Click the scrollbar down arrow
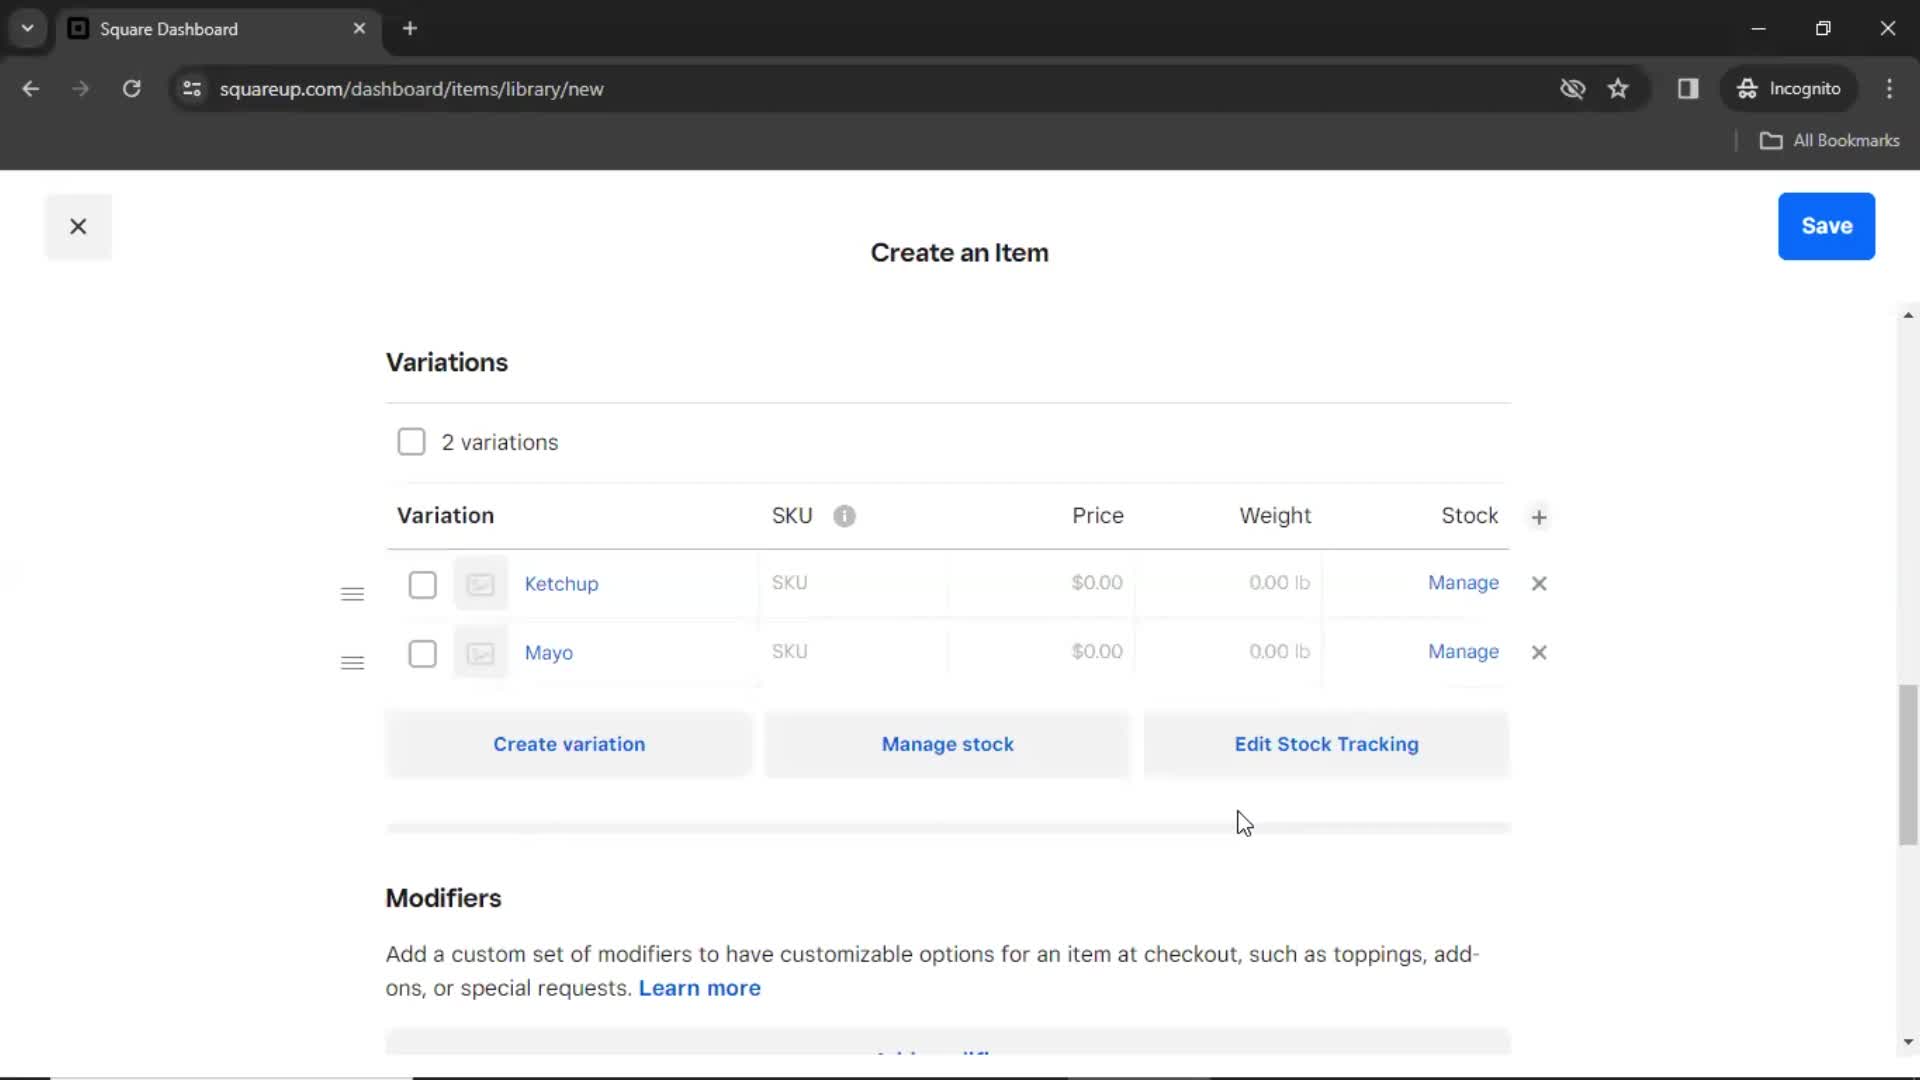 click(1908, 1042)
